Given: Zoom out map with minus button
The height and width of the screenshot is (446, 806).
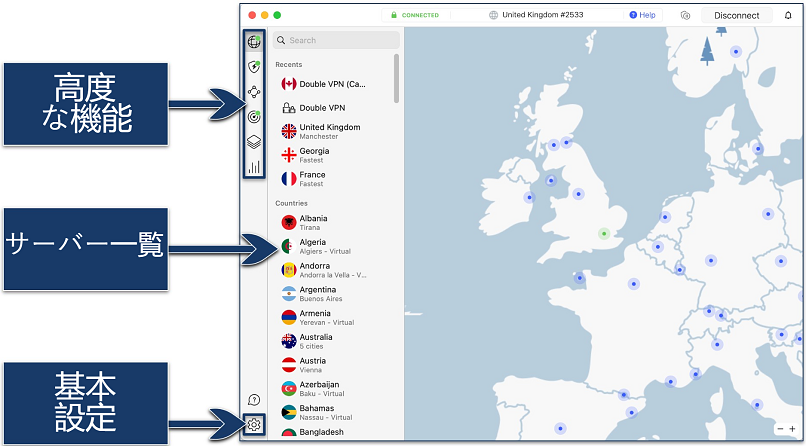Looking at the screenshot, I should tap(780, 429).
